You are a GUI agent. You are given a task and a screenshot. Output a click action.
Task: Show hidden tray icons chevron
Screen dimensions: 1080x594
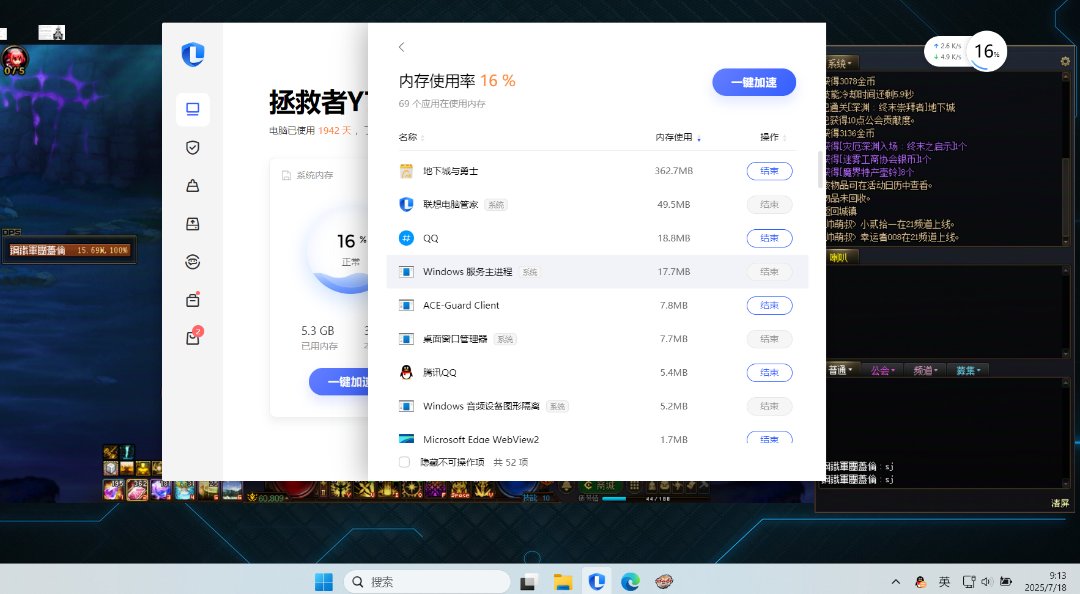(895, 582)
